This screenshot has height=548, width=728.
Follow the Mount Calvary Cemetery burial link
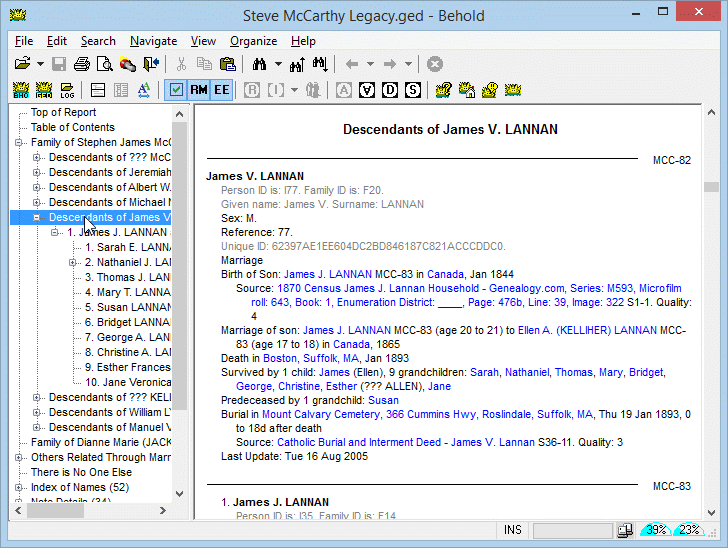coord(427,414)
